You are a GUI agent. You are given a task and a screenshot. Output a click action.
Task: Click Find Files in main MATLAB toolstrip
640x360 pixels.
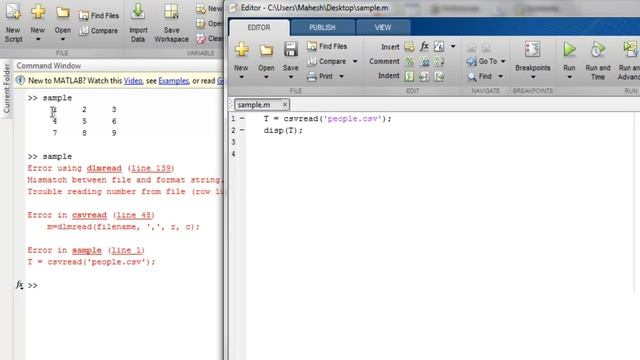(x=99, y=16)
